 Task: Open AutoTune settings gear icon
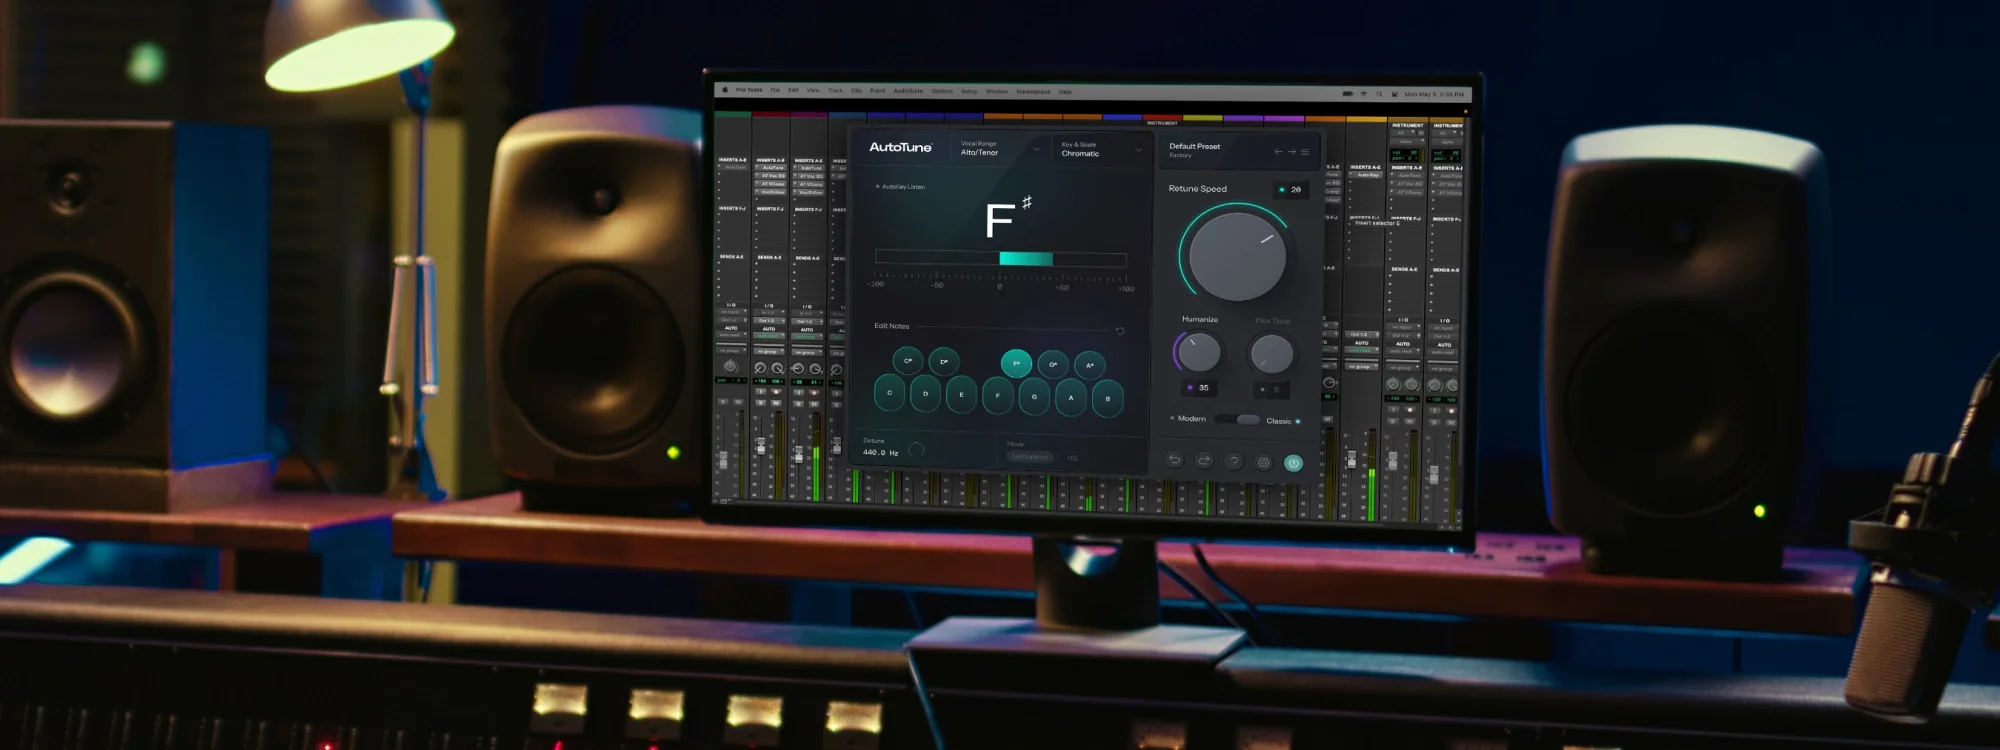(x=1263, y=462)
